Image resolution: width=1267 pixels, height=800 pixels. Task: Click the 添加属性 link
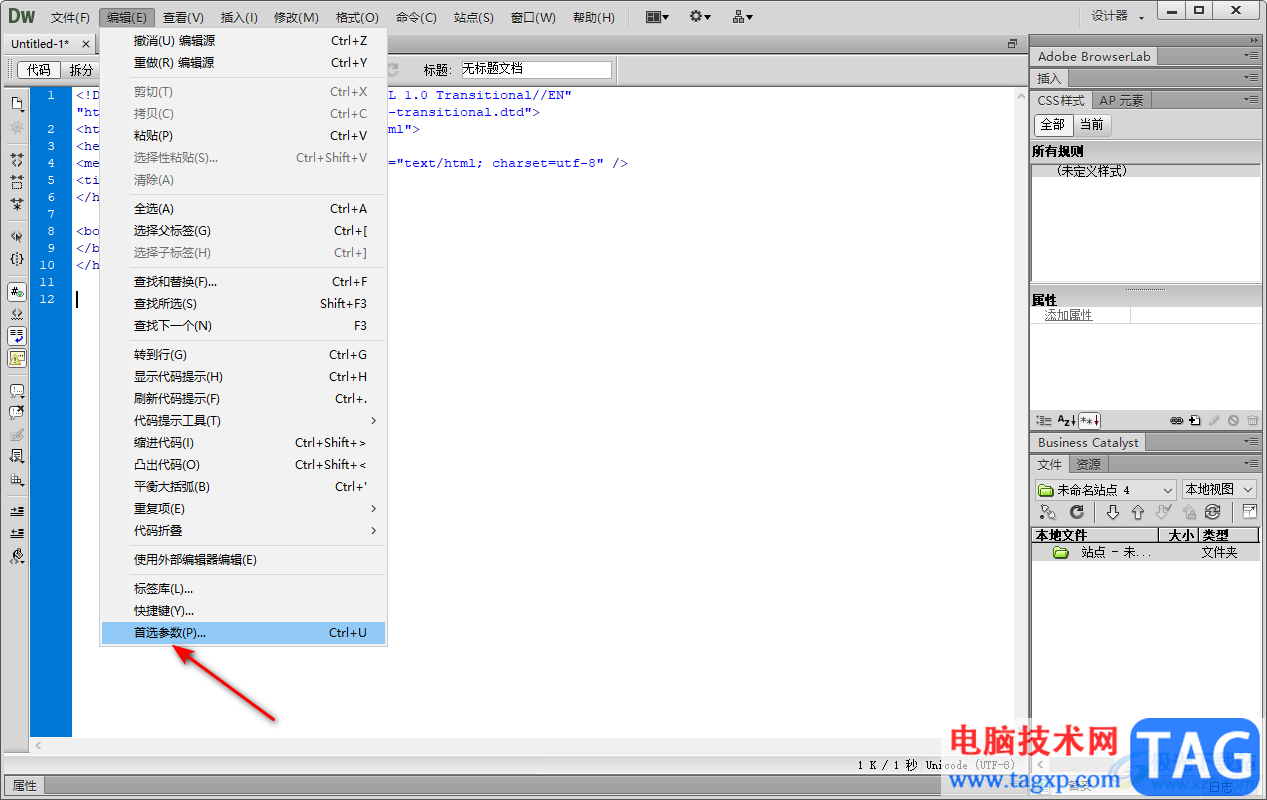coord(1068,315)
